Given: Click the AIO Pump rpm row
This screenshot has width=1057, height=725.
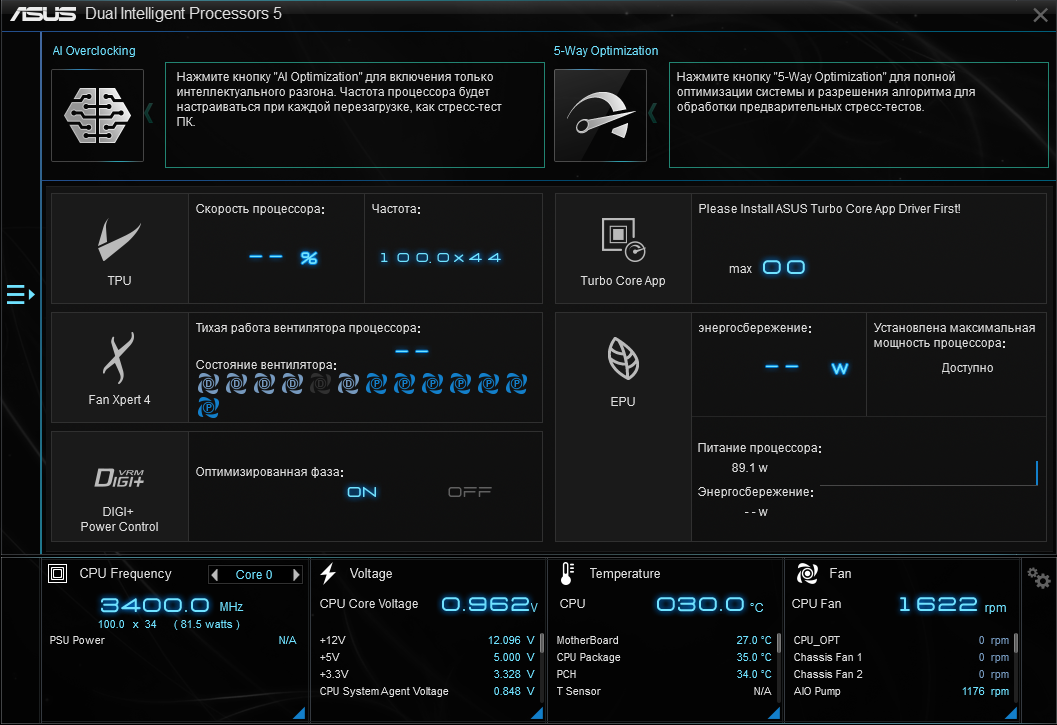Looking at the screenshot, I should coord(901,691).
